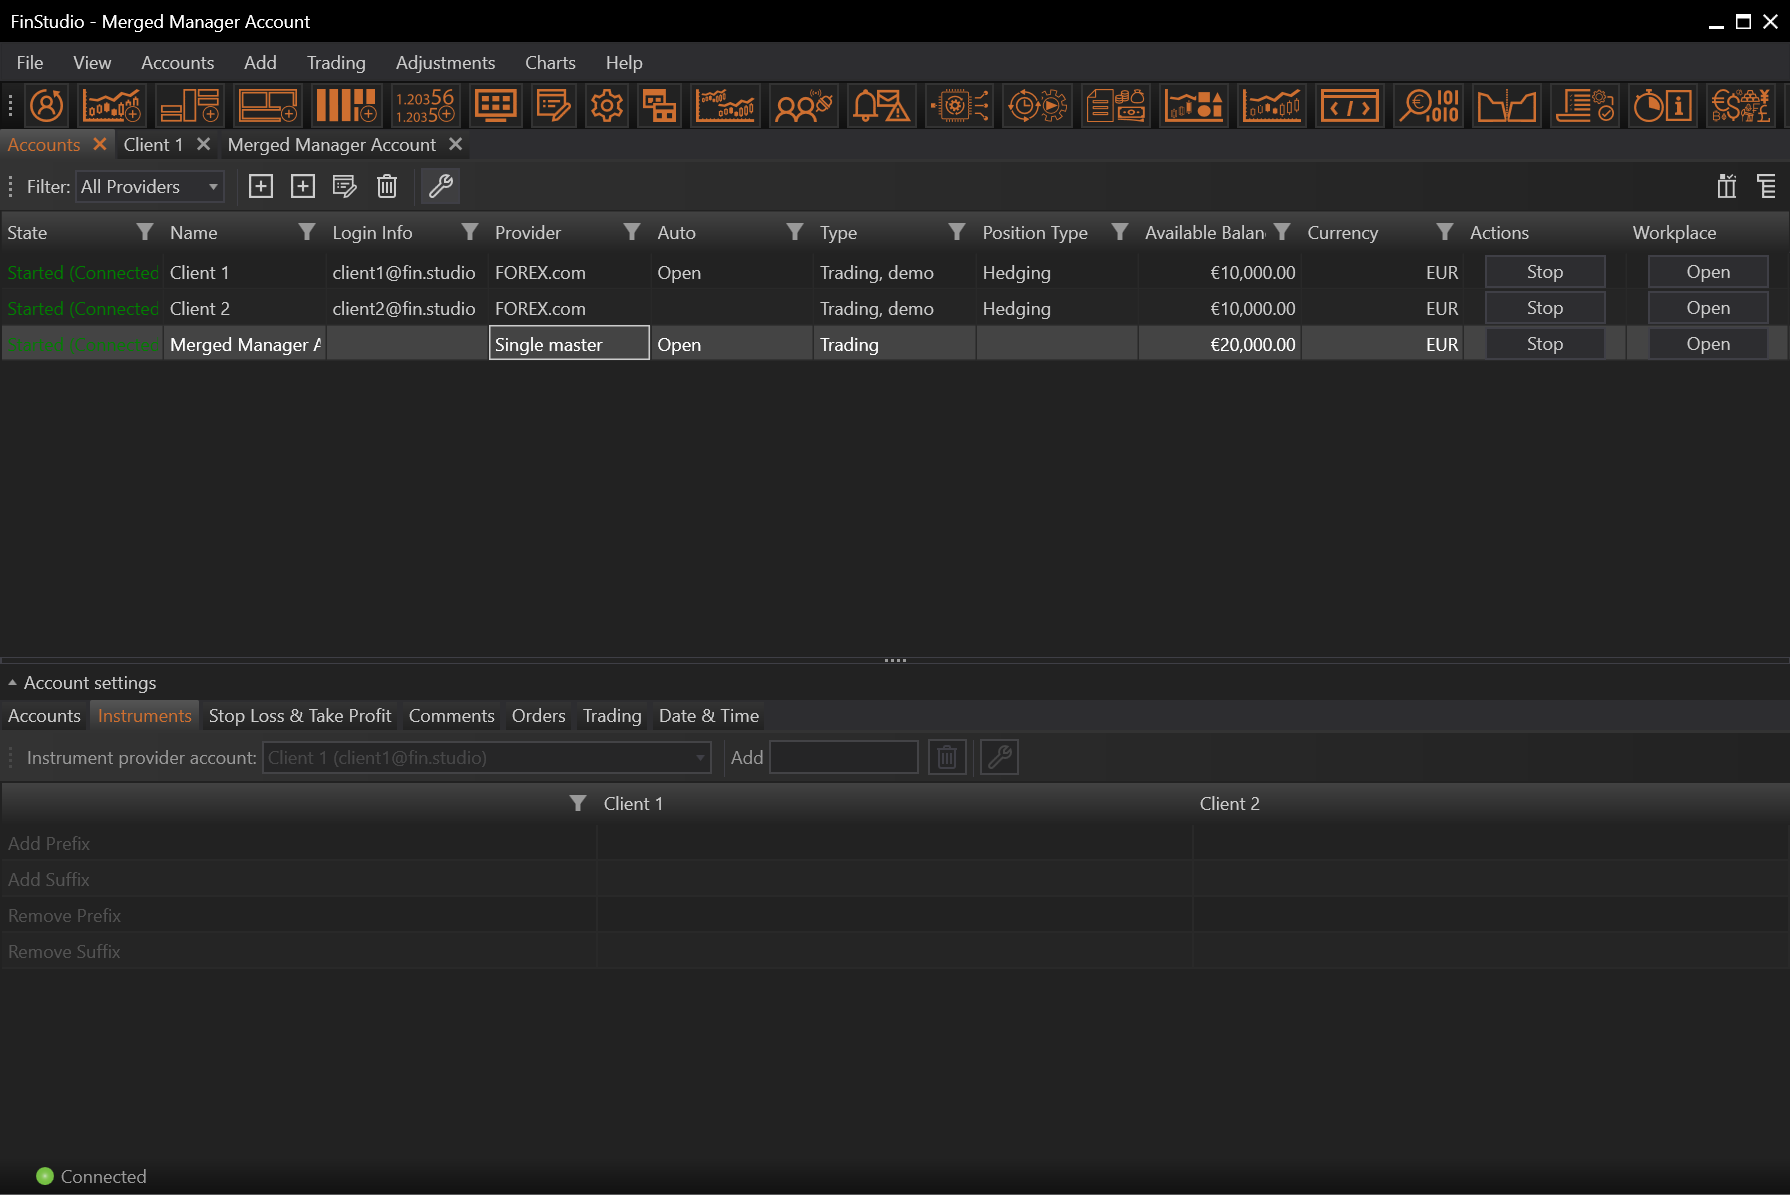Screen dimensions: 1790x1195
Task: Switch to Stop Loss & Take Profit tab
Action: [x=300, y=716]
